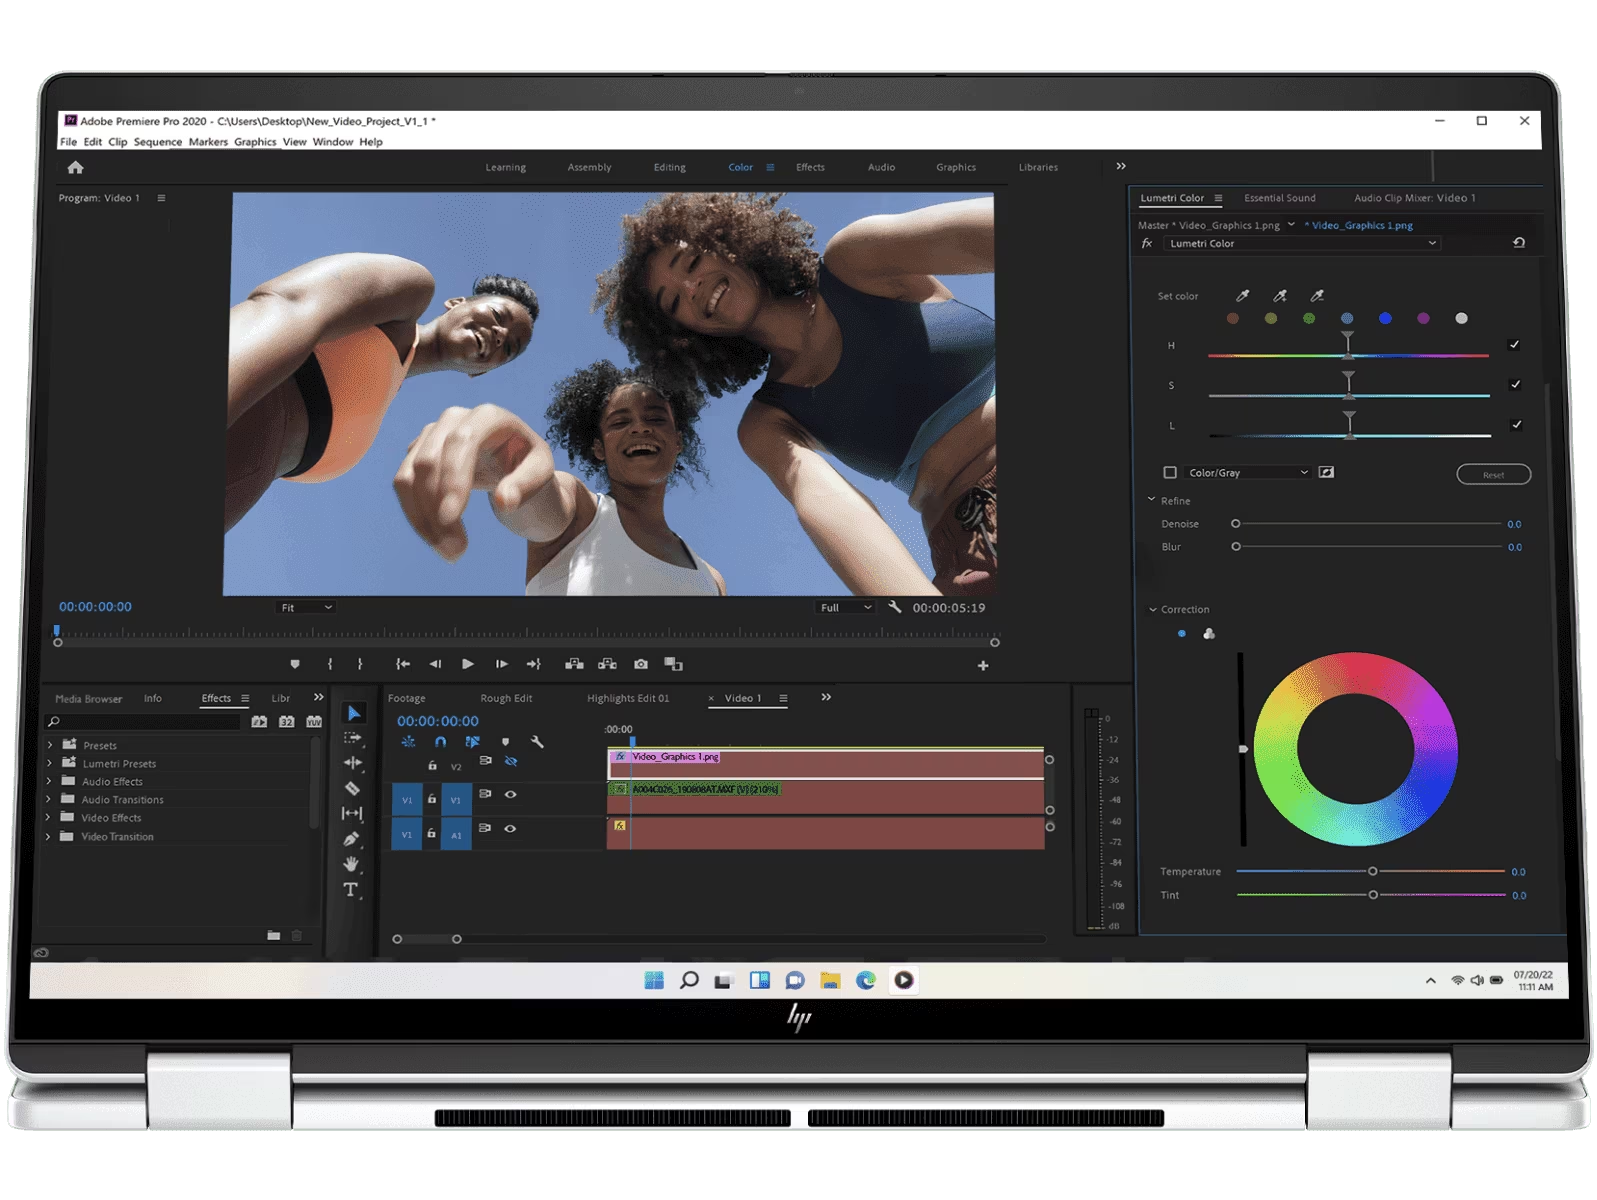Go to In point
This screenshot has height=1200, width=1597.
click(x=403, y=664)
